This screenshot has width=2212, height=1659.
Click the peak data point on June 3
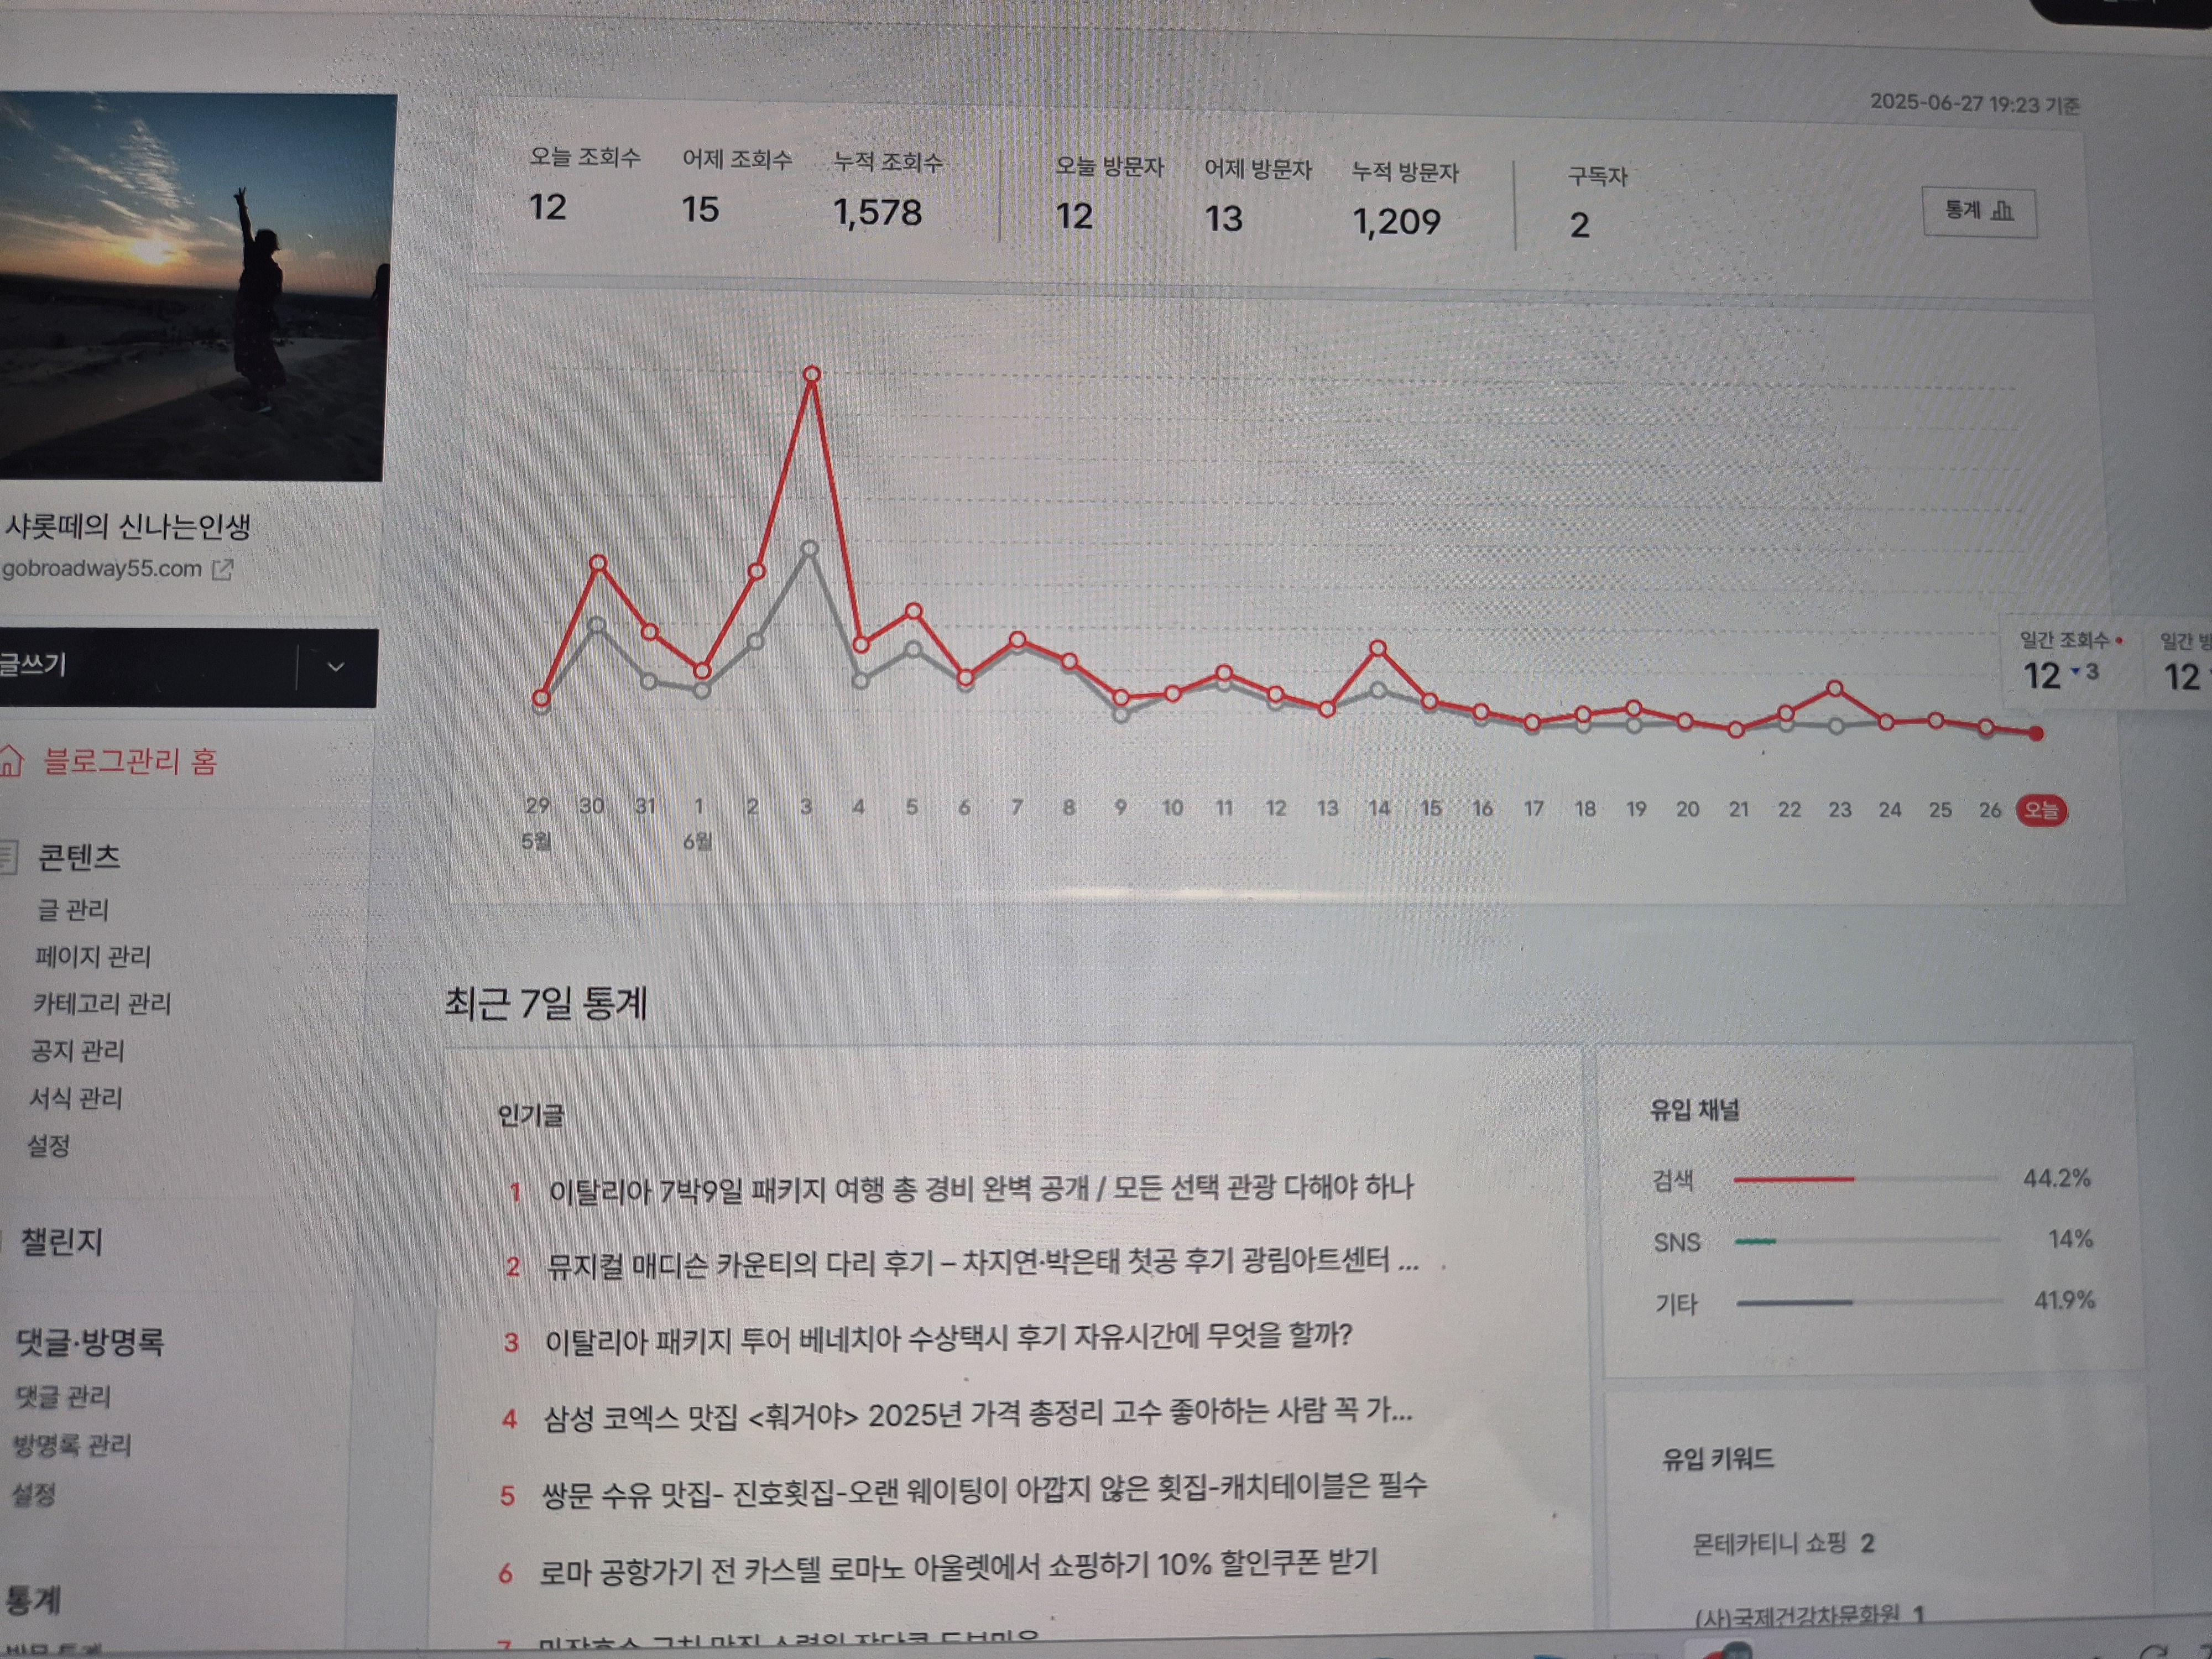(812, 374)
